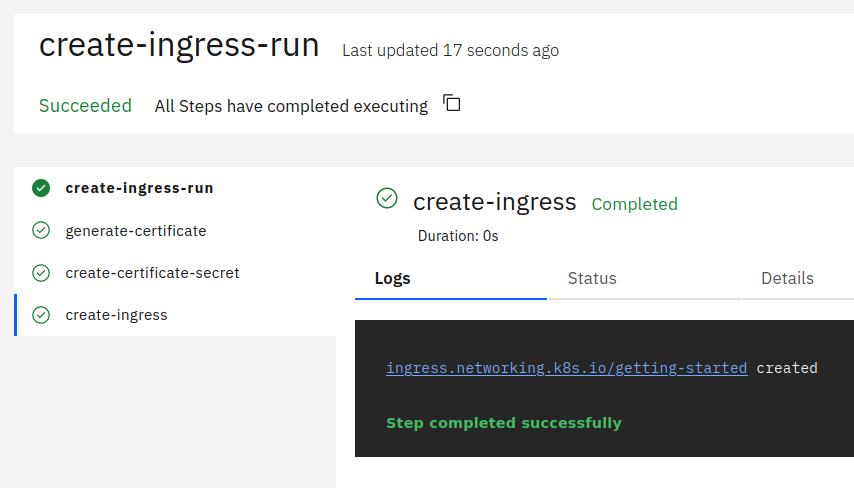Click the 'Duration: 0s' text
The image size is (854, 488).
click(x=458, y=236)
